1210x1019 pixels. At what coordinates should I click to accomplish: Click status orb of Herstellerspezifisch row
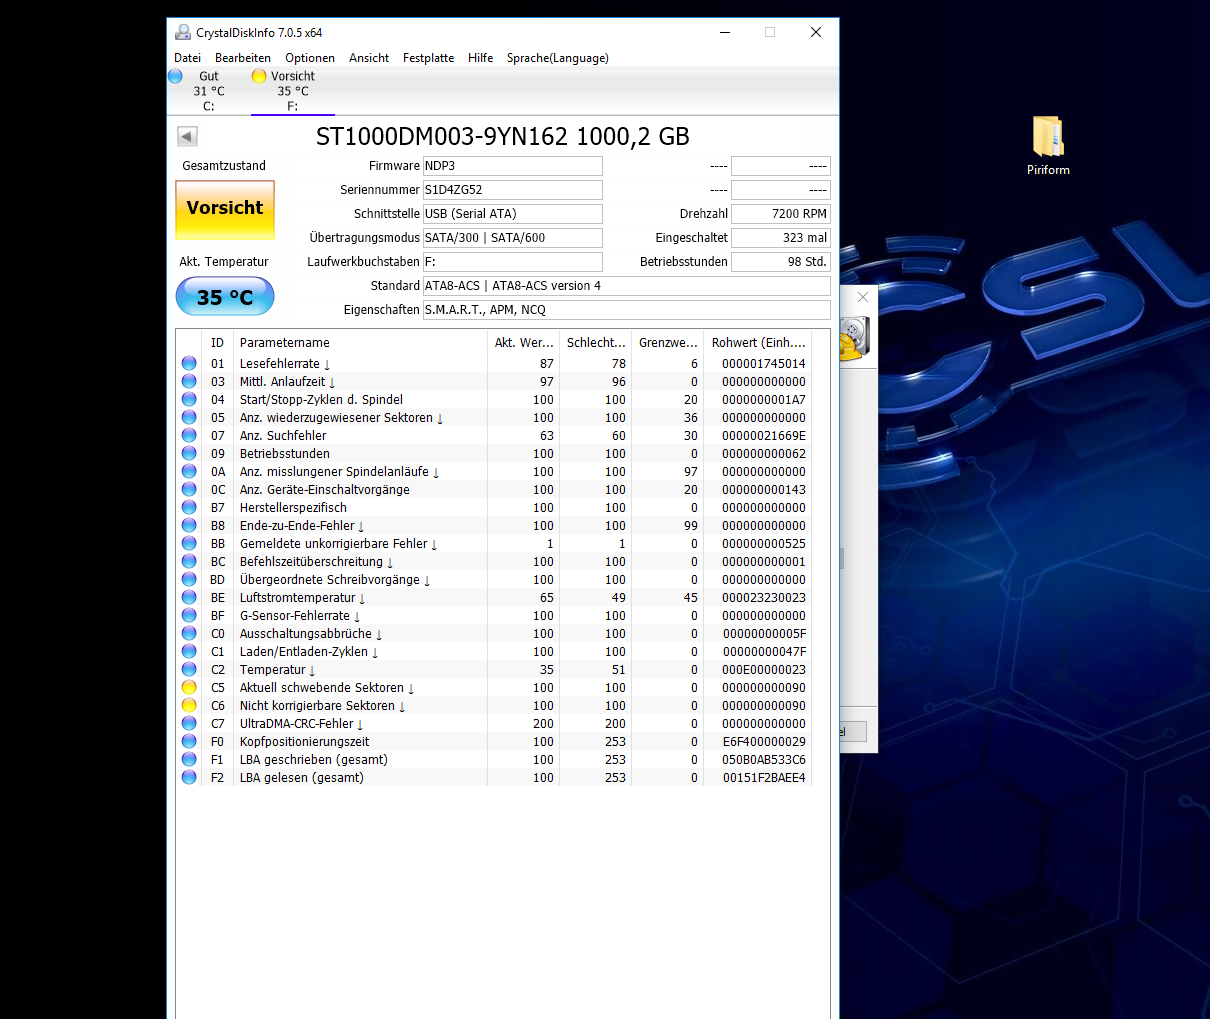point(189,507)
